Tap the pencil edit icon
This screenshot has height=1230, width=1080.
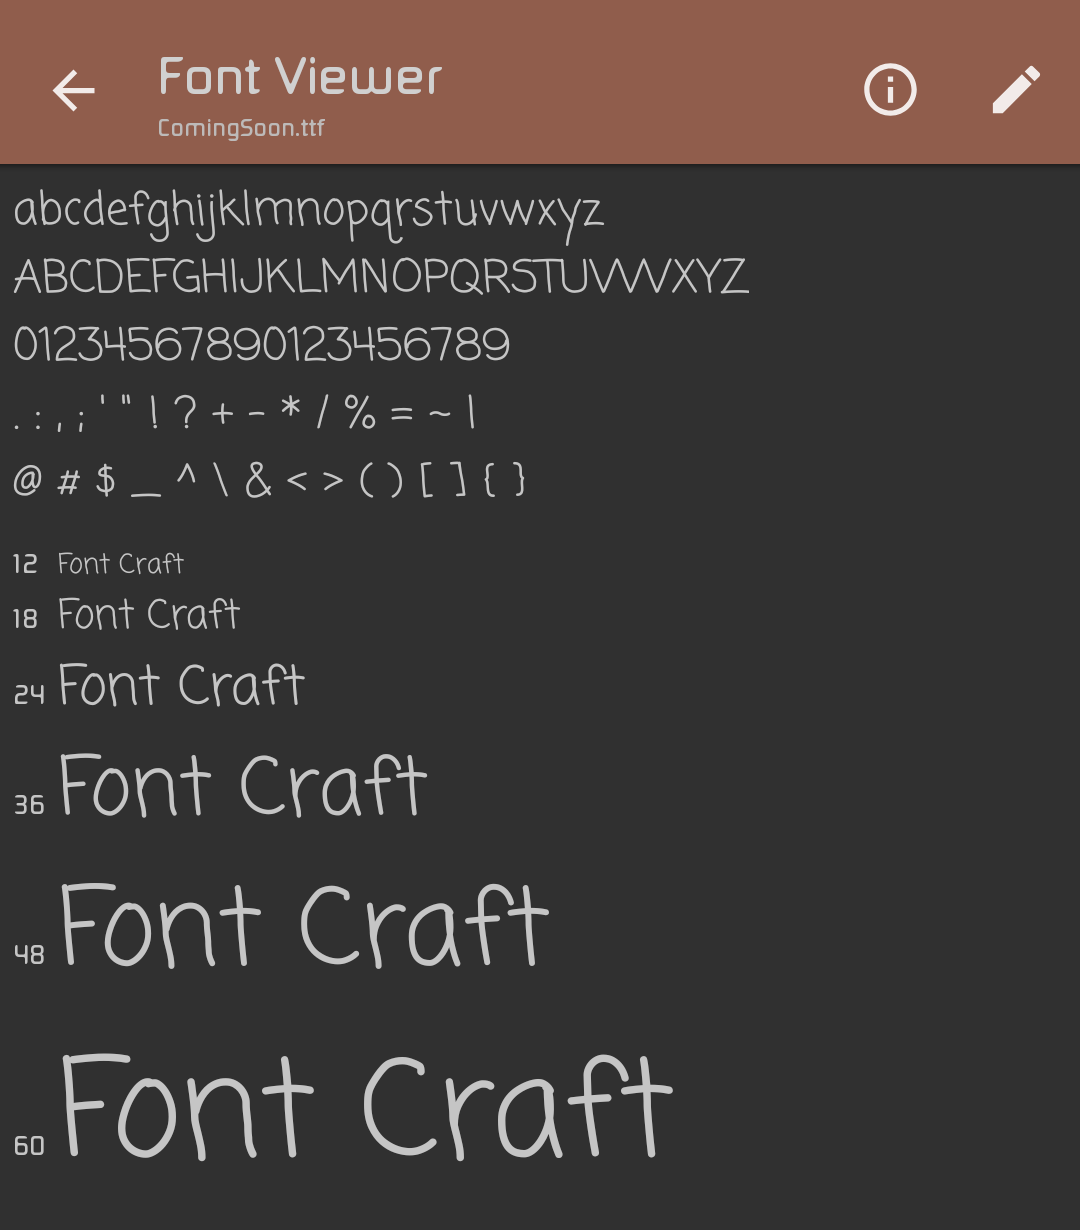(1016, 90)
